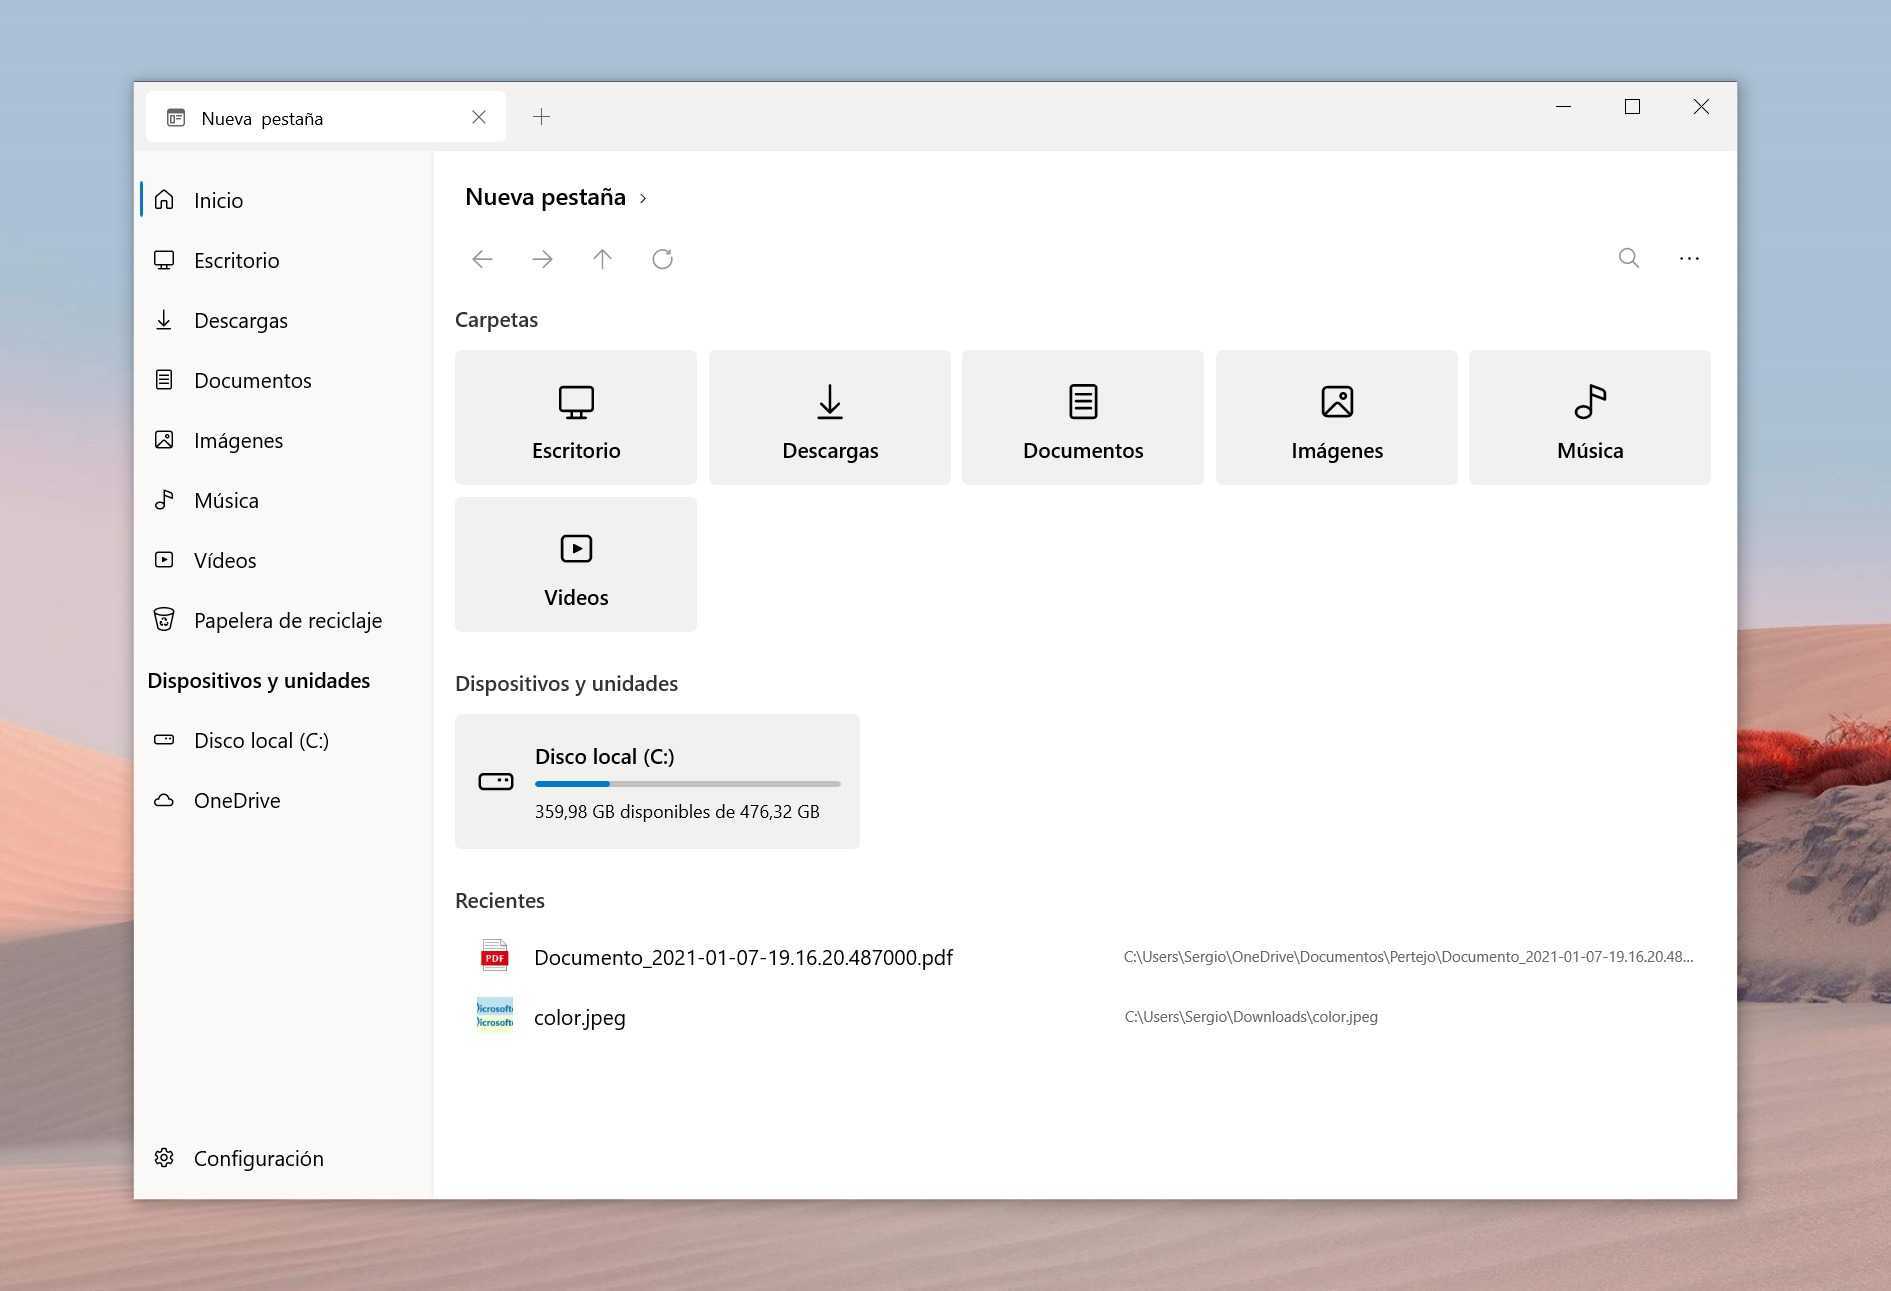Viewport: 1891px width, 1291px height.
Task: Go forward using the right arrow
Action: point(542,259)
